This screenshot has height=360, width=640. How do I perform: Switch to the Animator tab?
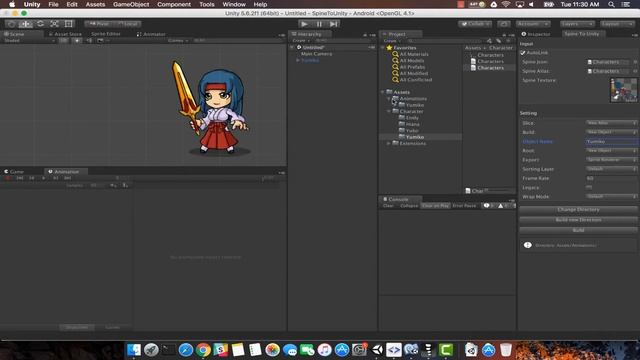tap(151, 34)
